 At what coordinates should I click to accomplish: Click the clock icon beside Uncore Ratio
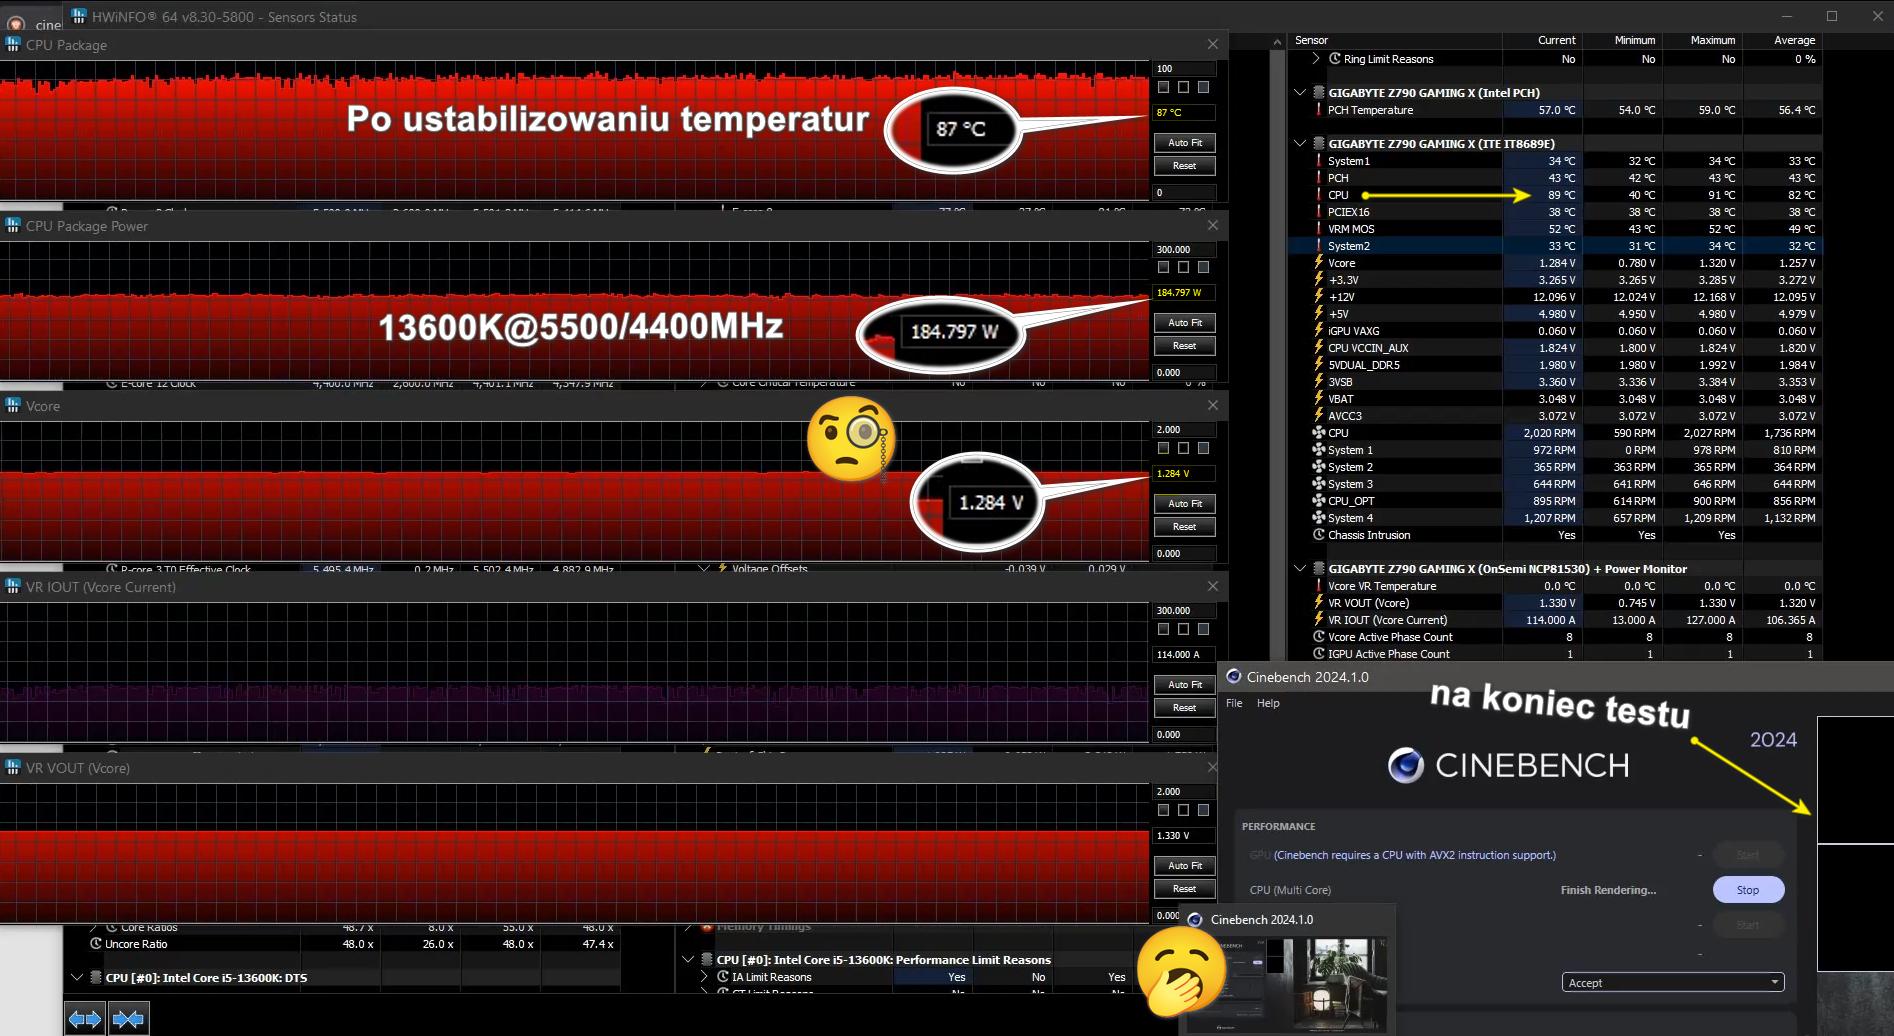pyautogui.click(x=96, y=944)
